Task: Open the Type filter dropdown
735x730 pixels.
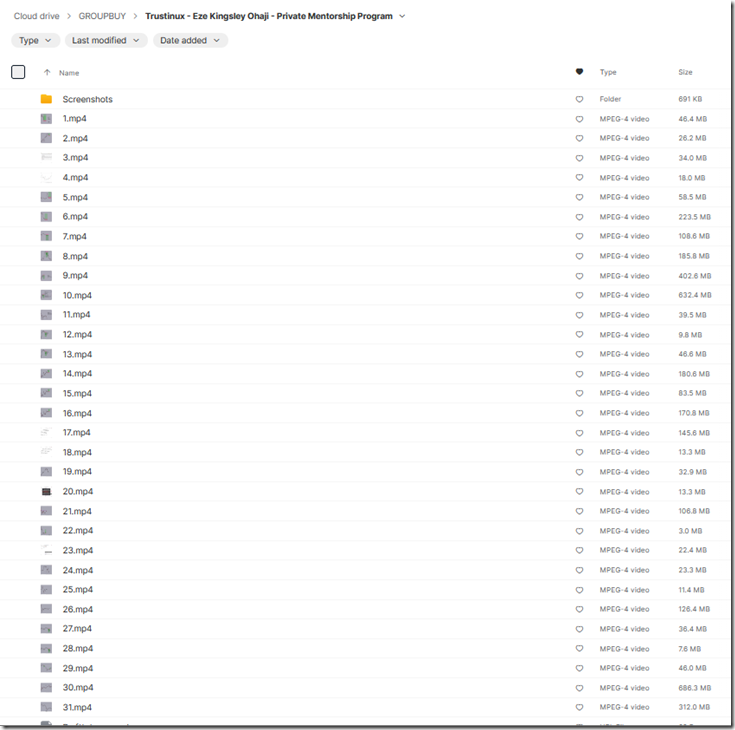Action: pyautogui.click(x=35, y=40)
